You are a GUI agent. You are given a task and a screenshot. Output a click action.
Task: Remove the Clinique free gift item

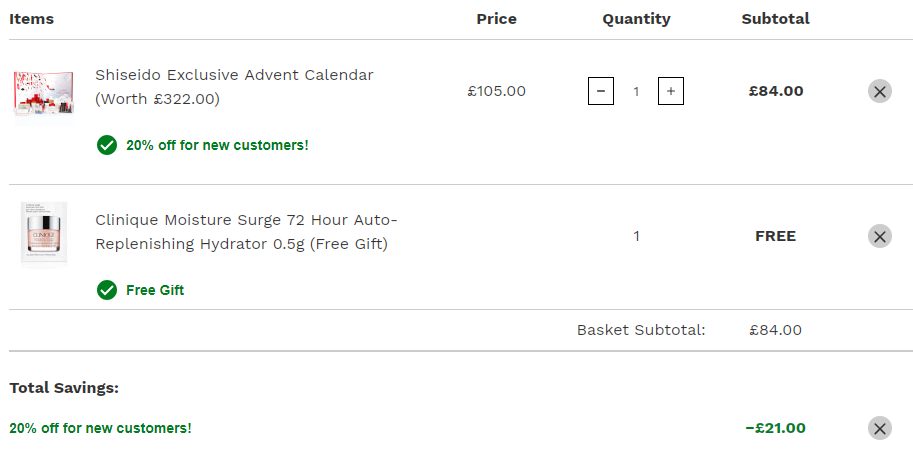879,236
